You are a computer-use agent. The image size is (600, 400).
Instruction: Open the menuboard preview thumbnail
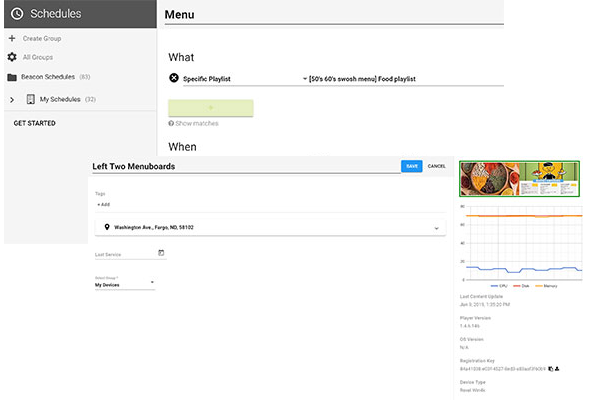[519, 179]
